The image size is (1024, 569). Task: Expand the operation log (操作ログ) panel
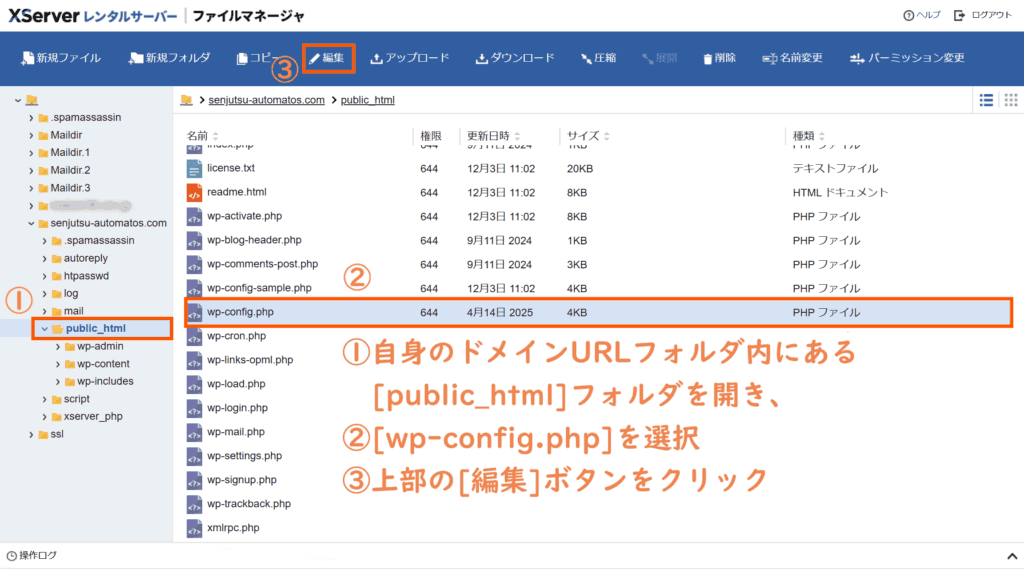(x=1009, y=555)
